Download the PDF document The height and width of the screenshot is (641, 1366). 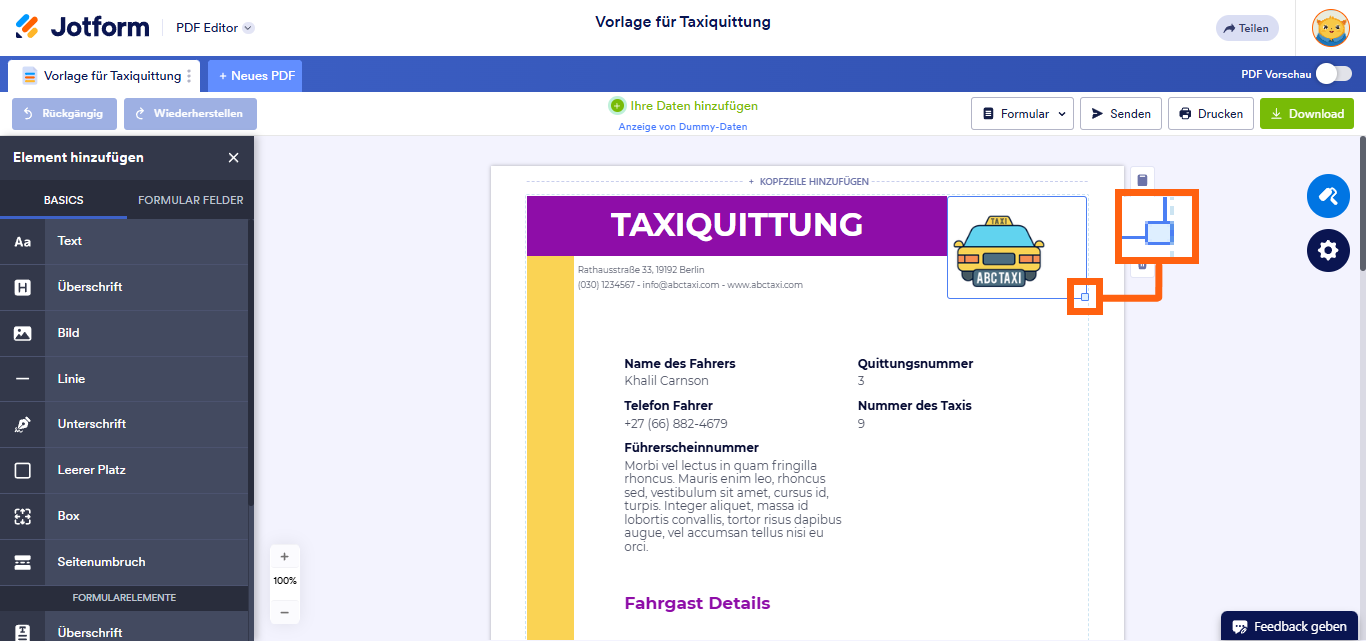click(x=1307, y=113)
